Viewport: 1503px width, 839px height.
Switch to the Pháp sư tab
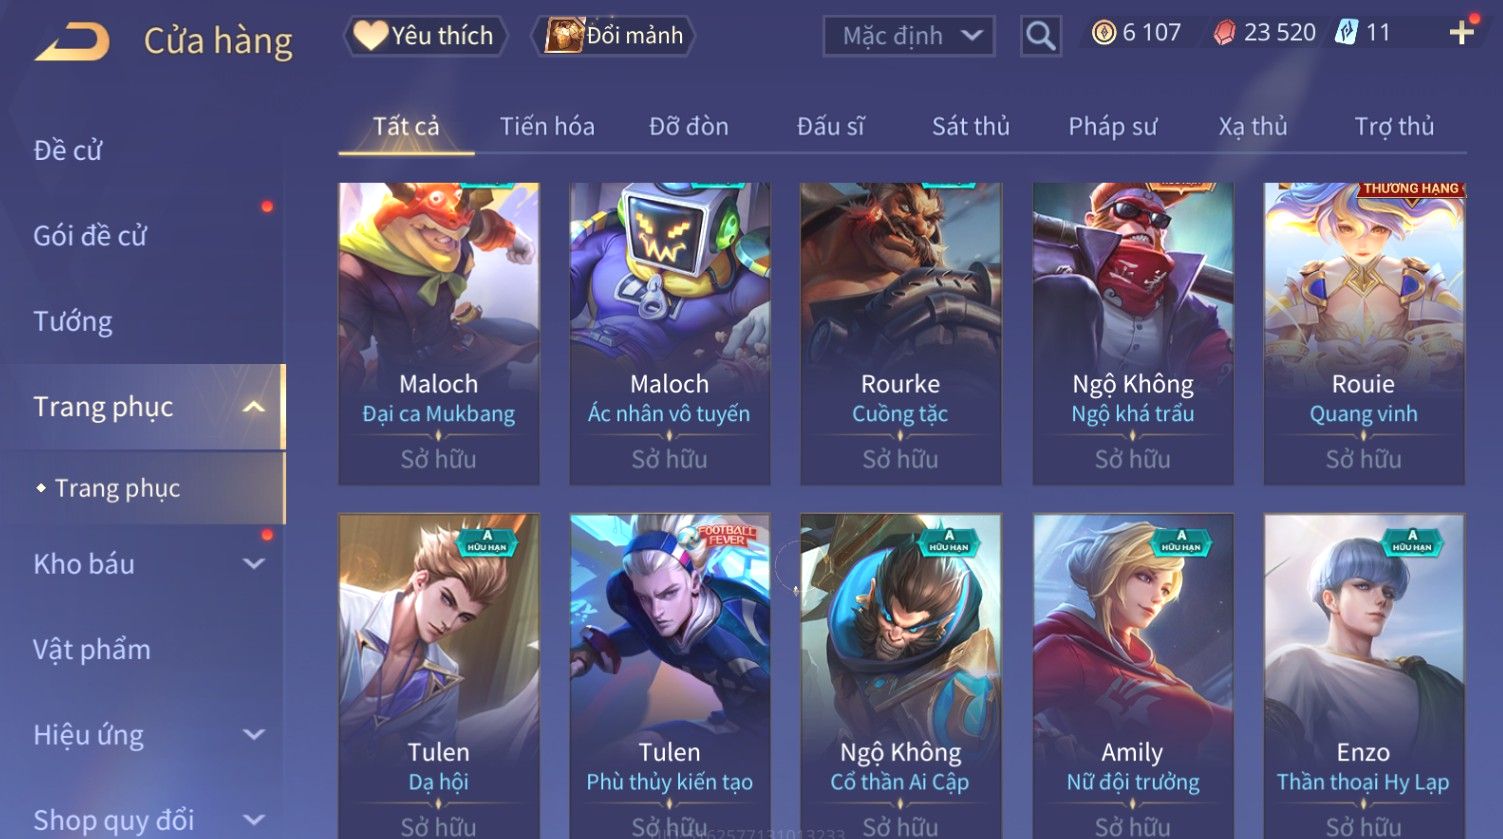click(1112, 126)
